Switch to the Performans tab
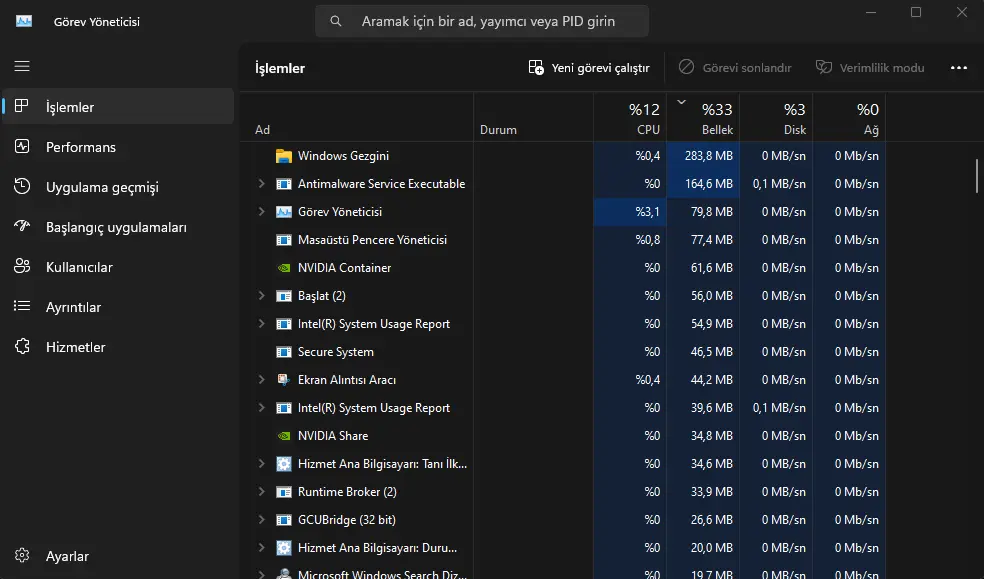This screenshot has width=984, height=579. click(x=118, y=147)
